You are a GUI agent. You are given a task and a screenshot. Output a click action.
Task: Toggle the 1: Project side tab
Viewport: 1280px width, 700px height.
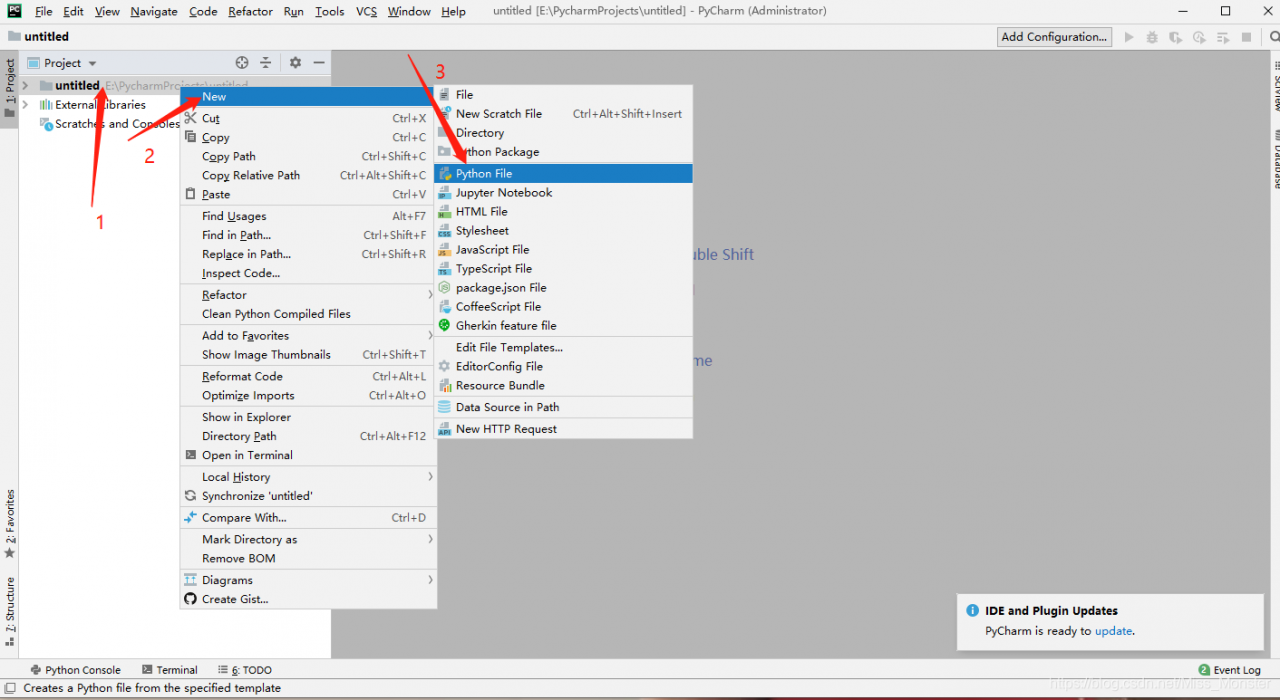[x=10, y=87]
